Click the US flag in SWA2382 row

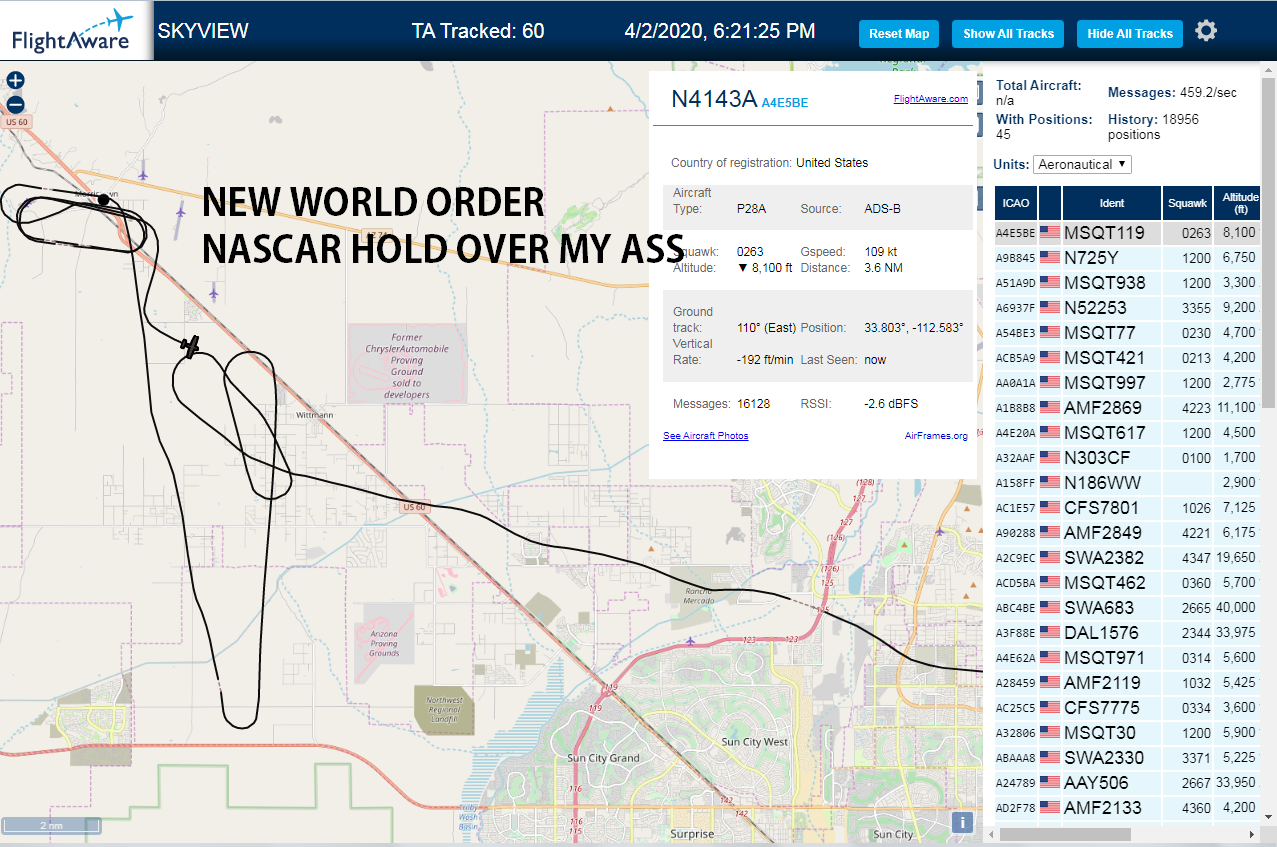click(1050, 558)
